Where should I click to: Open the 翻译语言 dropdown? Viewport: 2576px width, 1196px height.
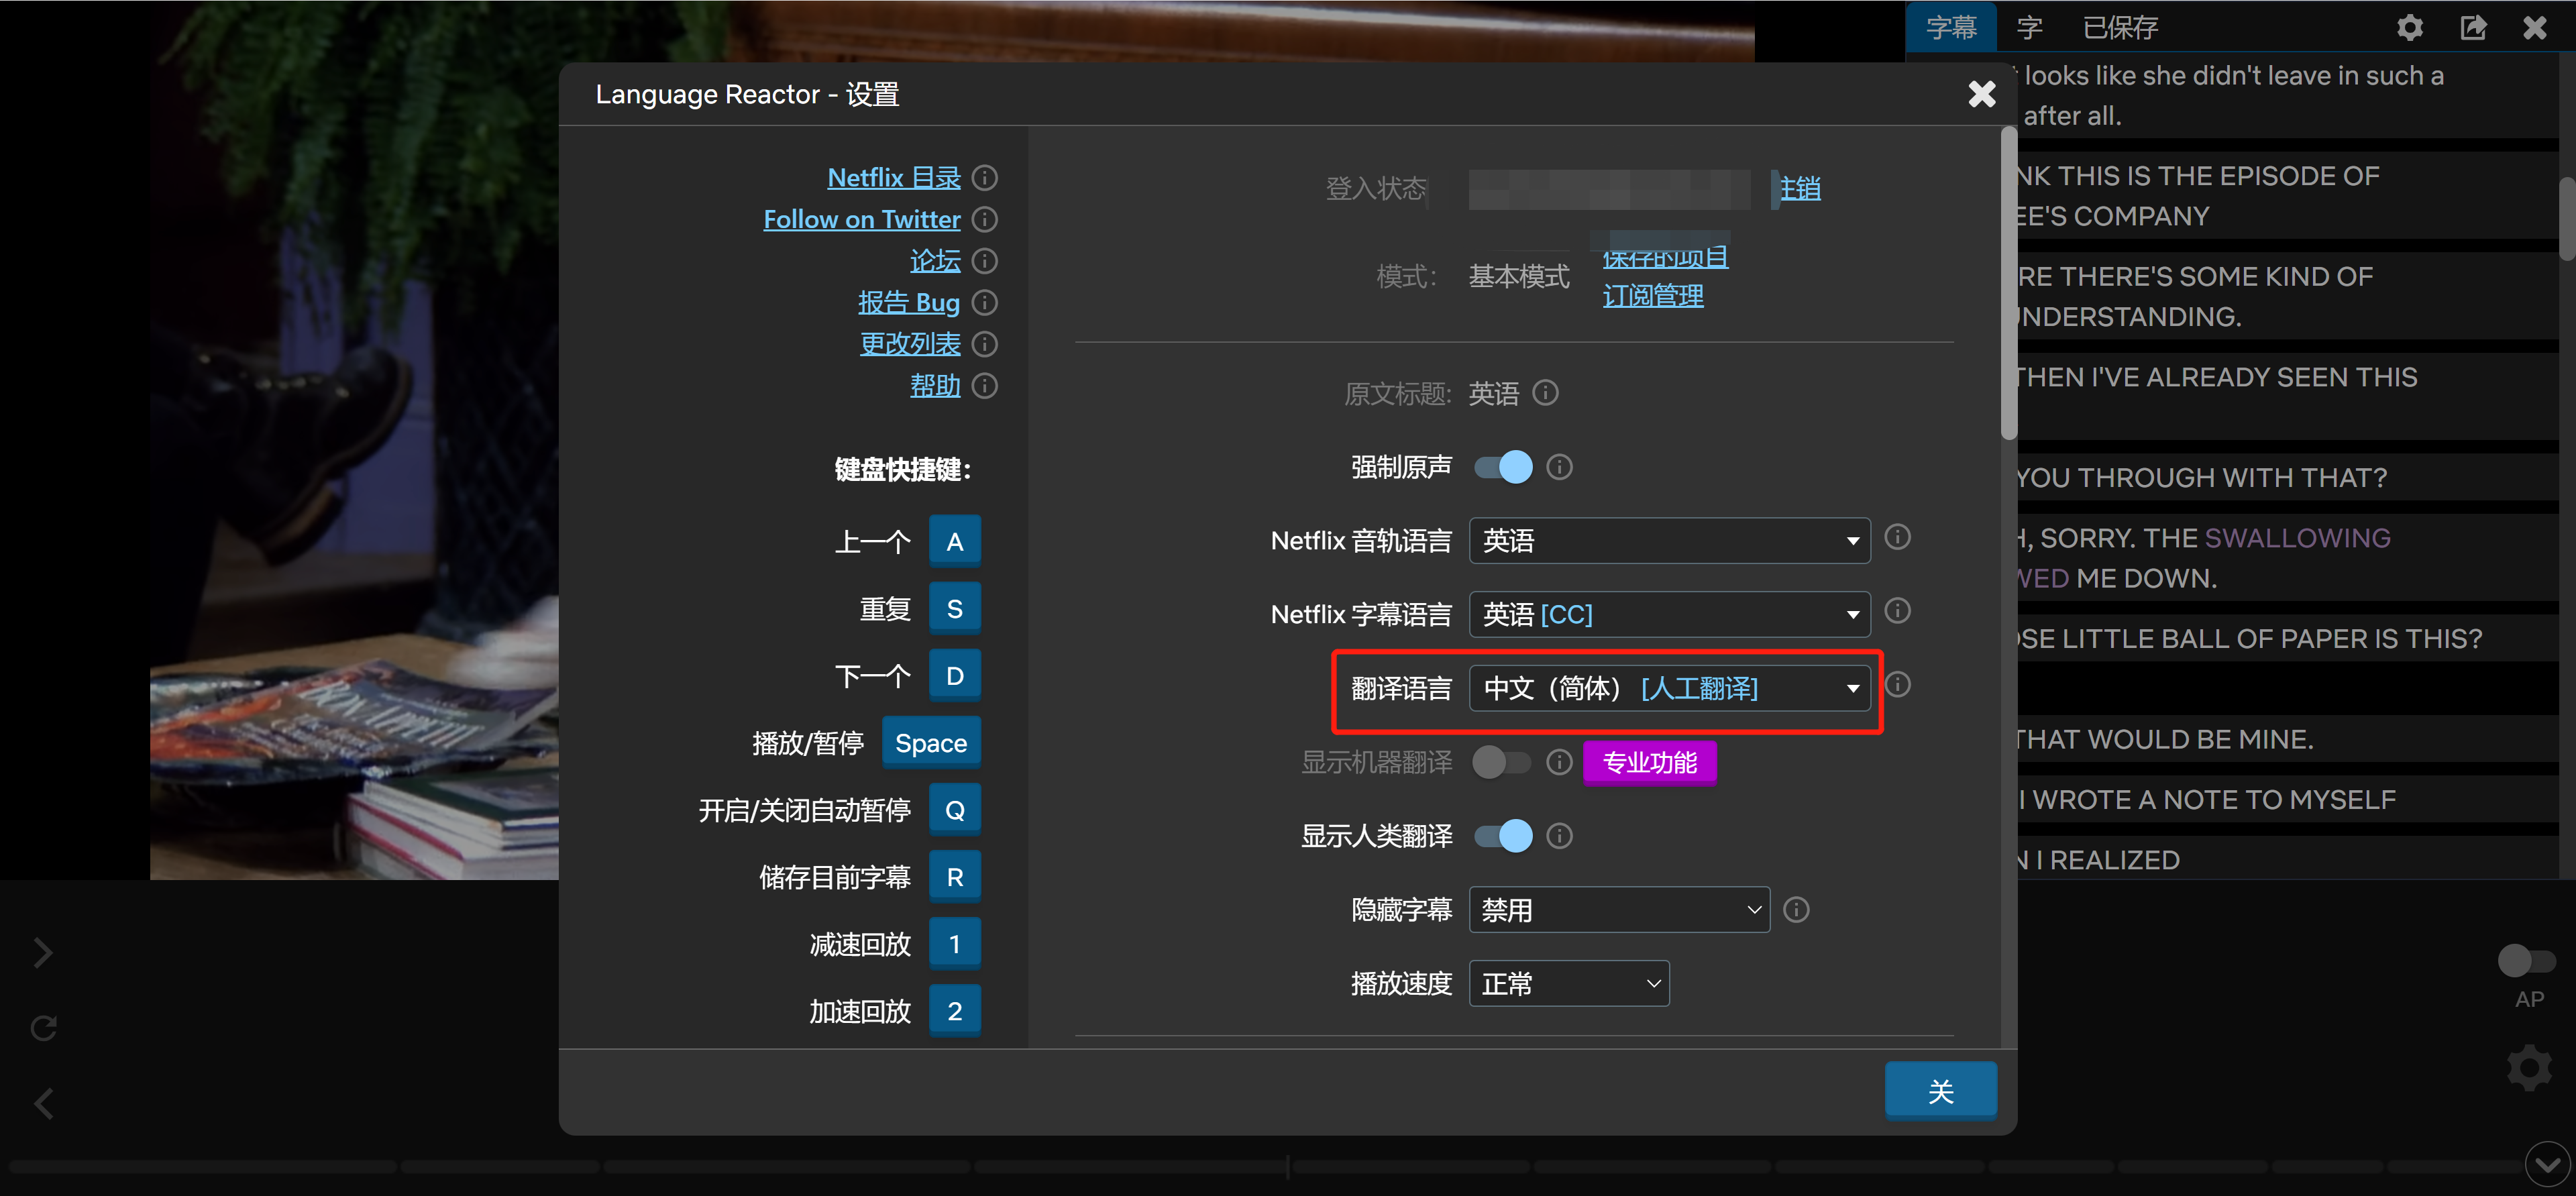pos(1669,688)
